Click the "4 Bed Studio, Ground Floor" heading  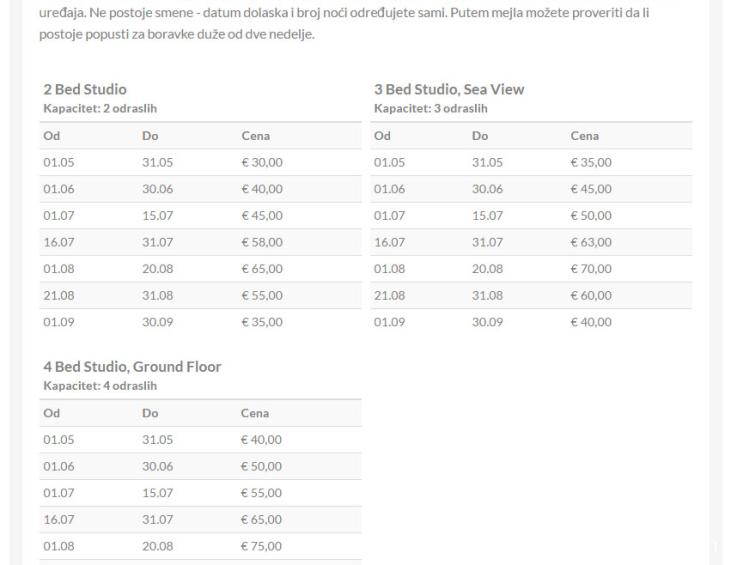[132, 367]
